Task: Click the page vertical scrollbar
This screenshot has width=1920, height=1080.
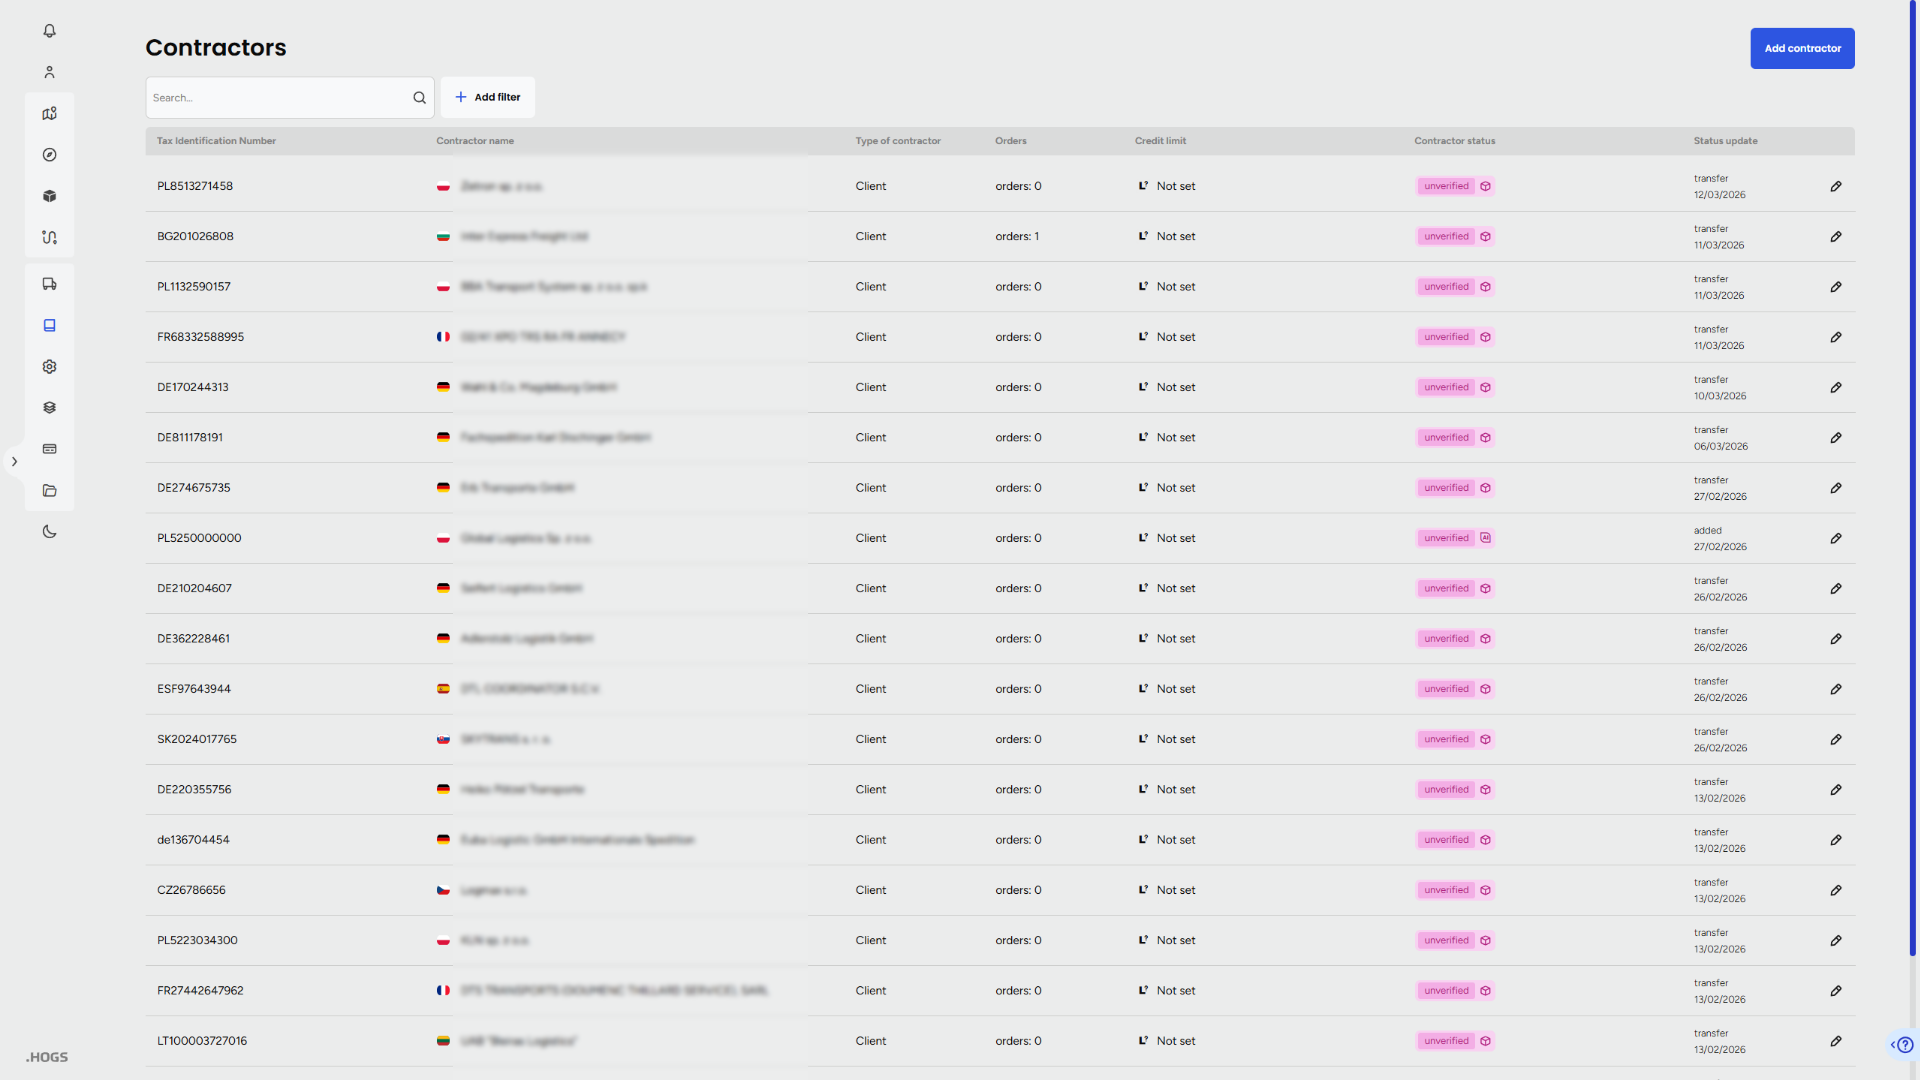Action: pyautogui.click(x=1913, y=480)
